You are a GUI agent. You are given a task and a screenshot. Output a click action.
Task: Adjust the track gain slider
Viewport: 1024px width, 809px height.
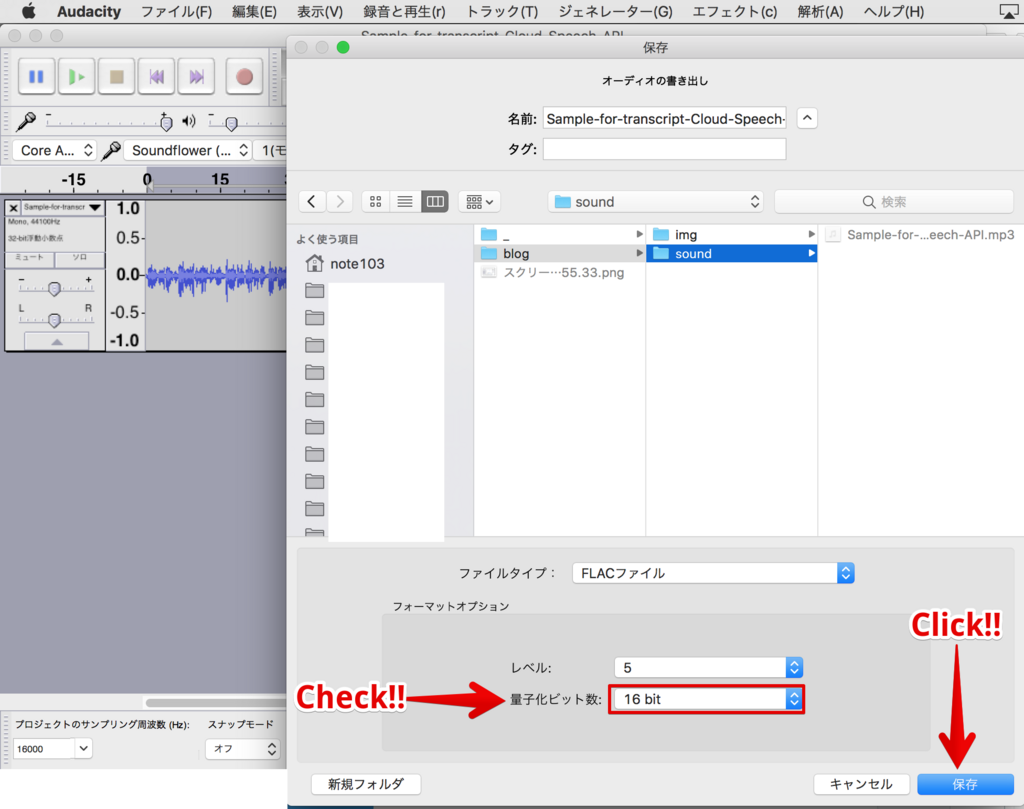point(55,288)
